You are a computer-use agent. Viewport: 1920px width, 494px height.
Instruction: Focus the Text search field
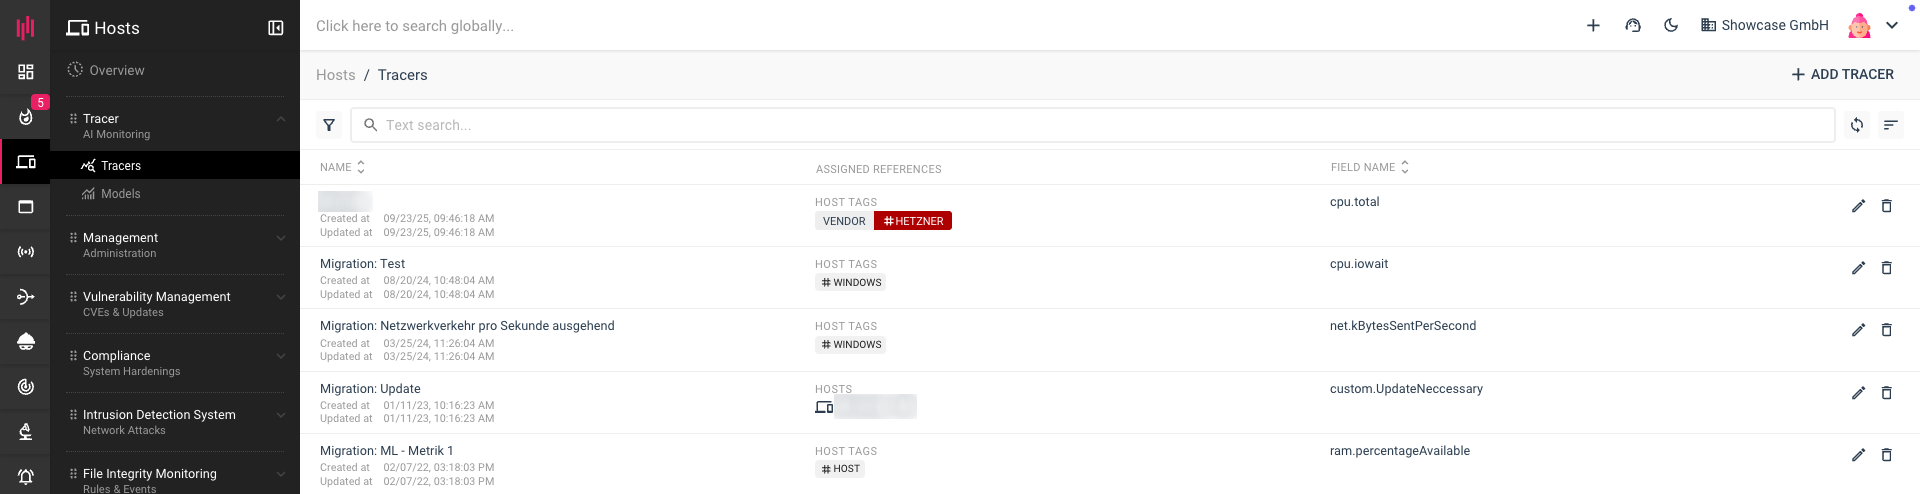coord(1090,125)
